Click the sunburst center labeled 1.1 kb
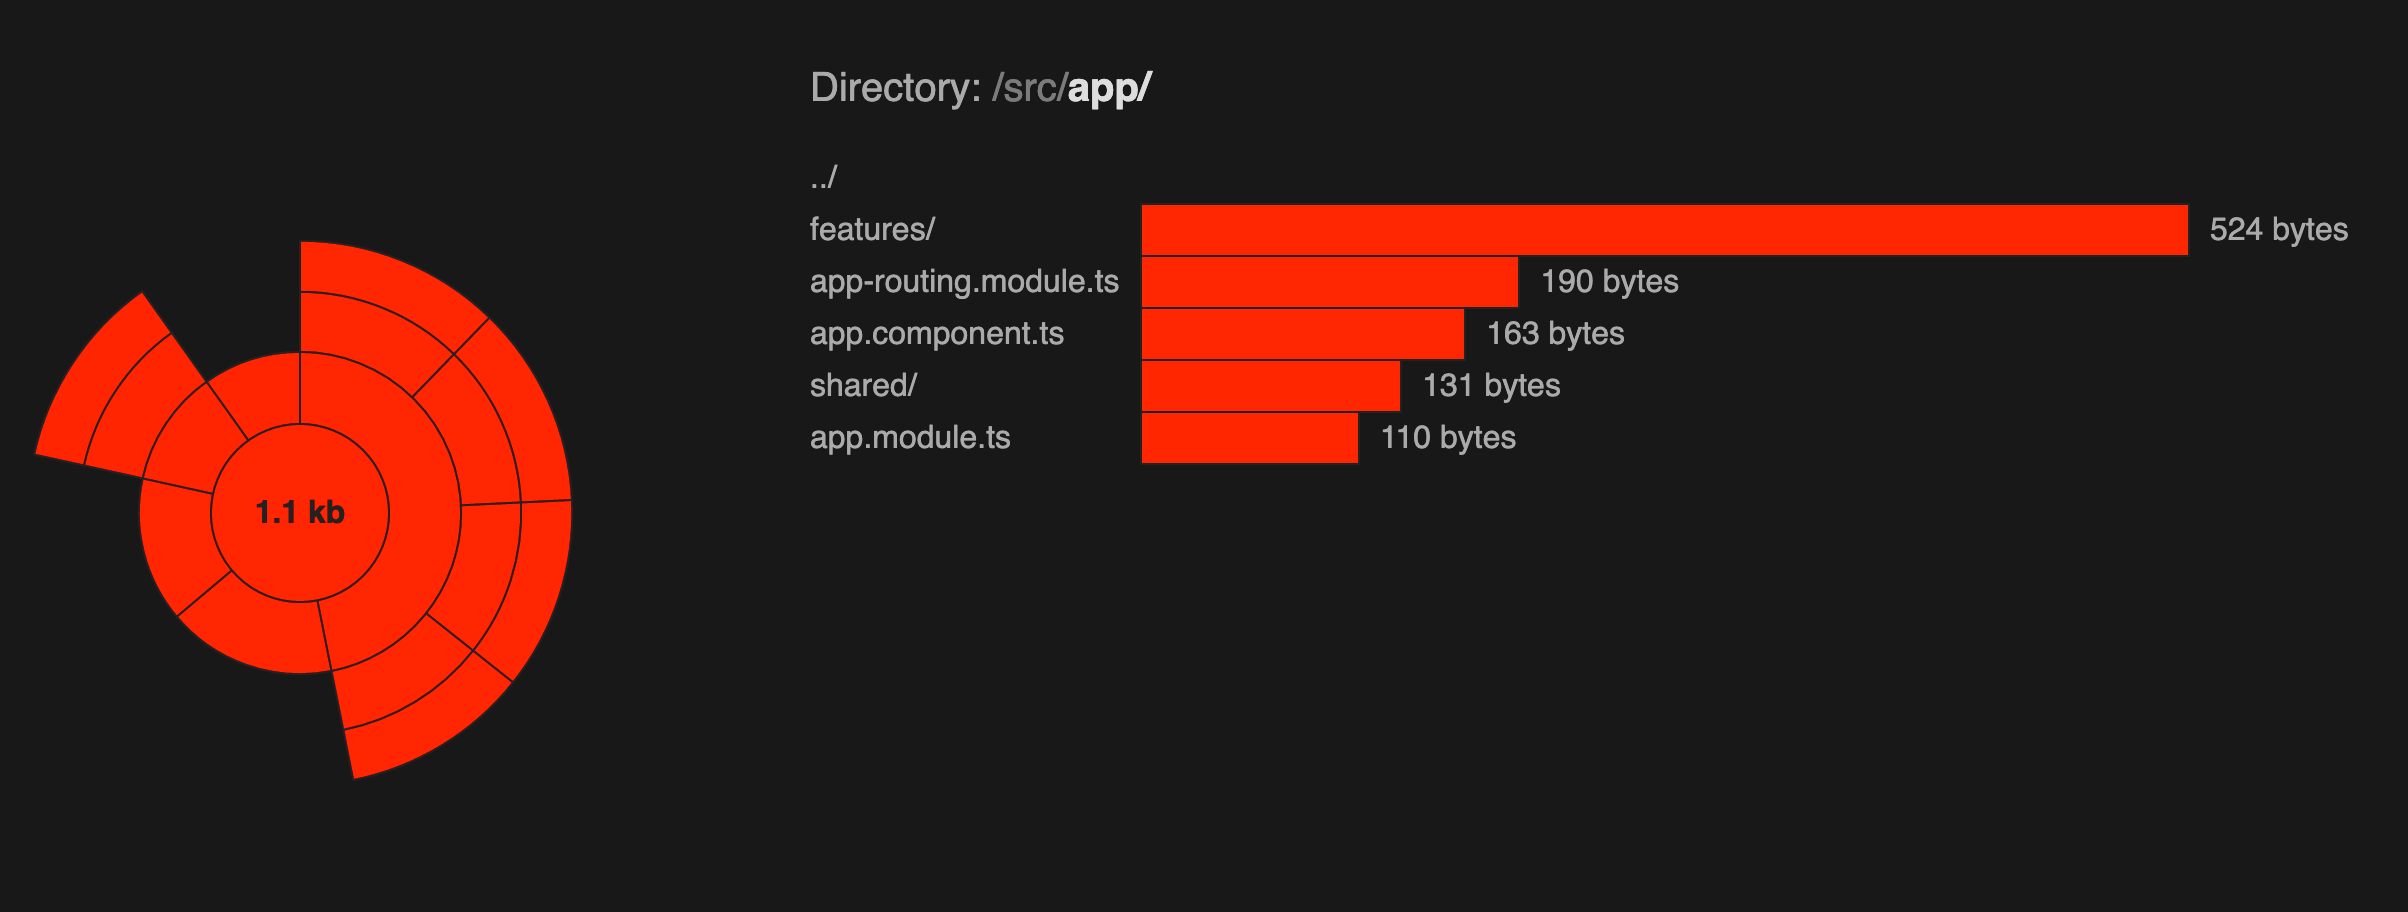Viewport: 2408px width, 912px height. point(300,513)
